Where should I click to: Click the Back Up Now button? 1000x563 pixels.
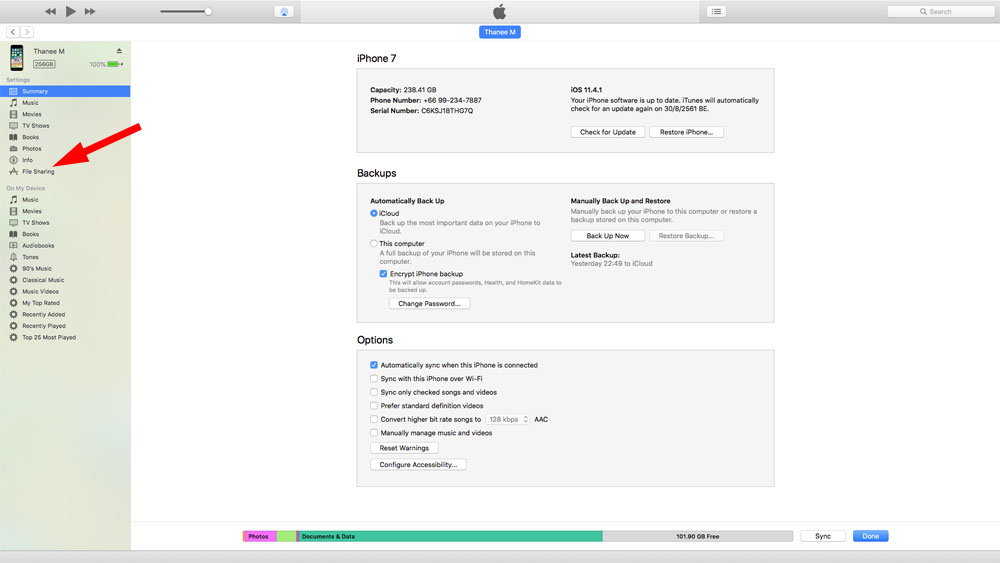[607, 236]
